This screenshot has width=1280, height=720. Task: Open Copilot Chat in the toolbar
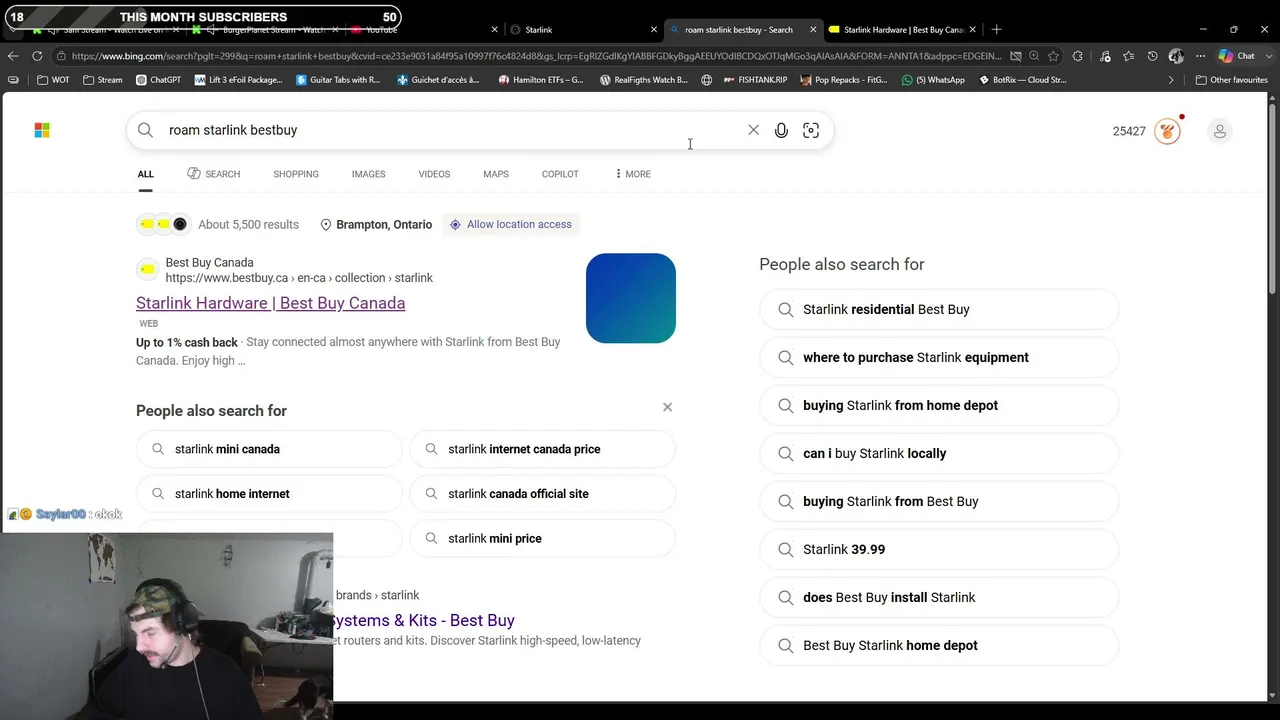(x=1237, y=56)
